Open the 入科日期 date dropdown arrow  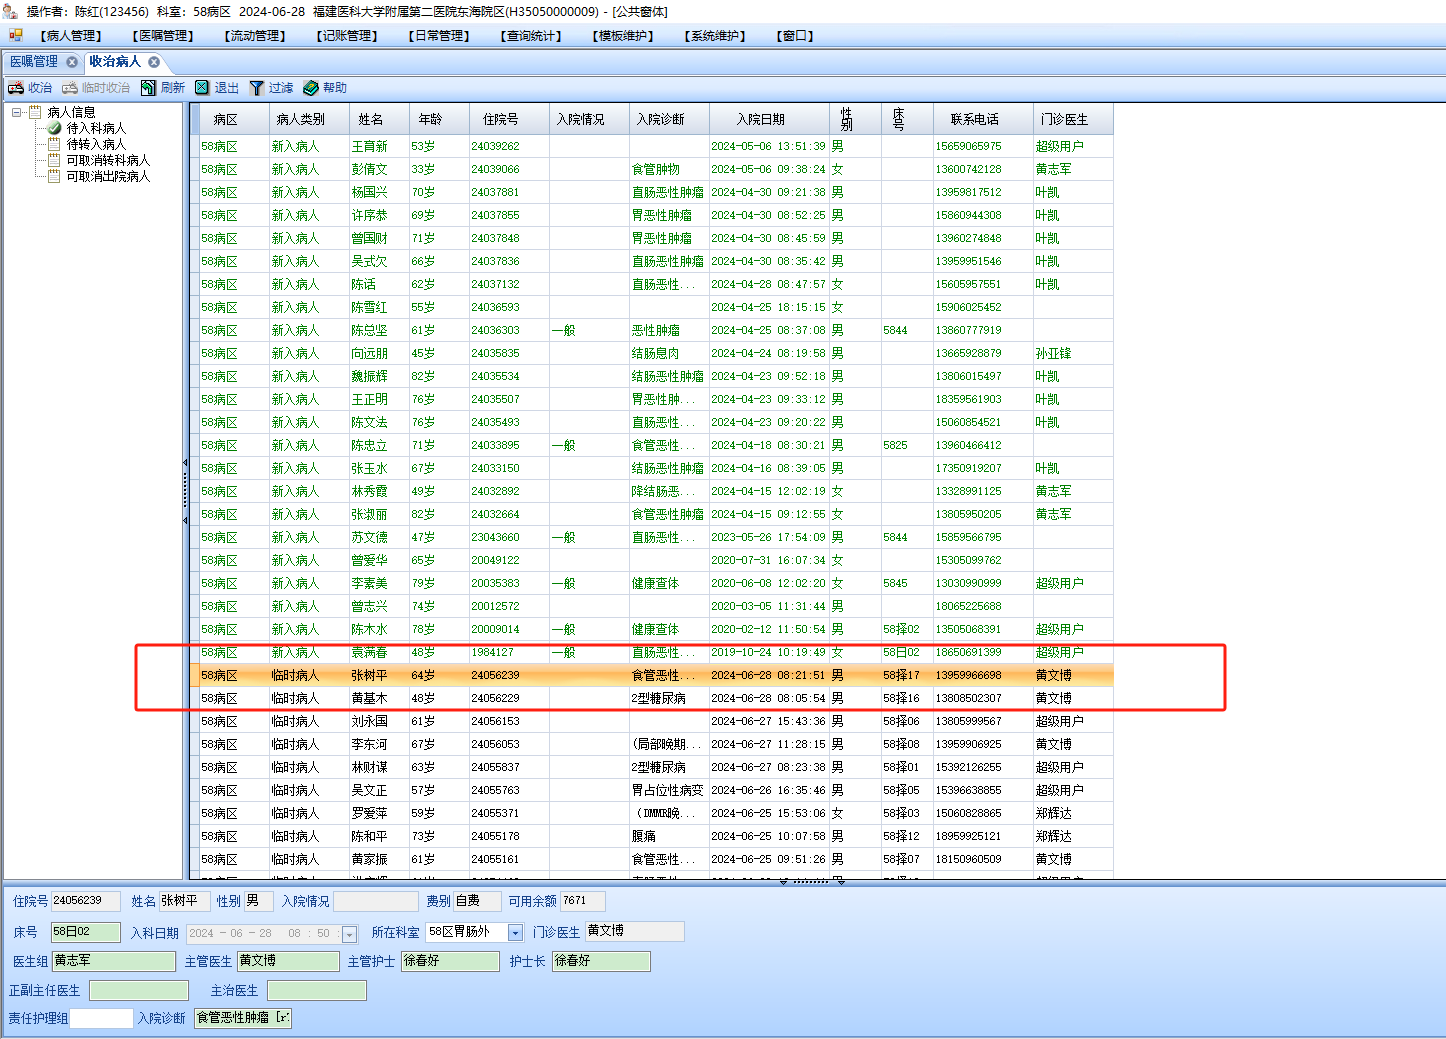tap(349, 934)
